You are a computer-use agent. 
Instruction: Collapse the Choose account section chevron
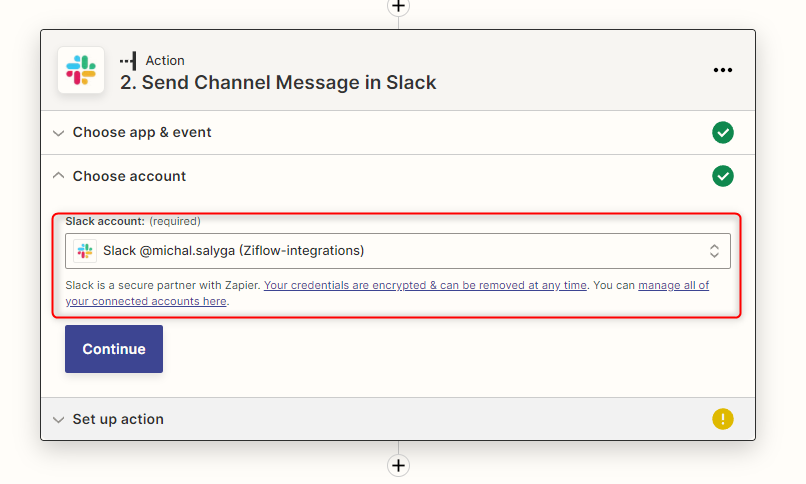click(58, 176)
